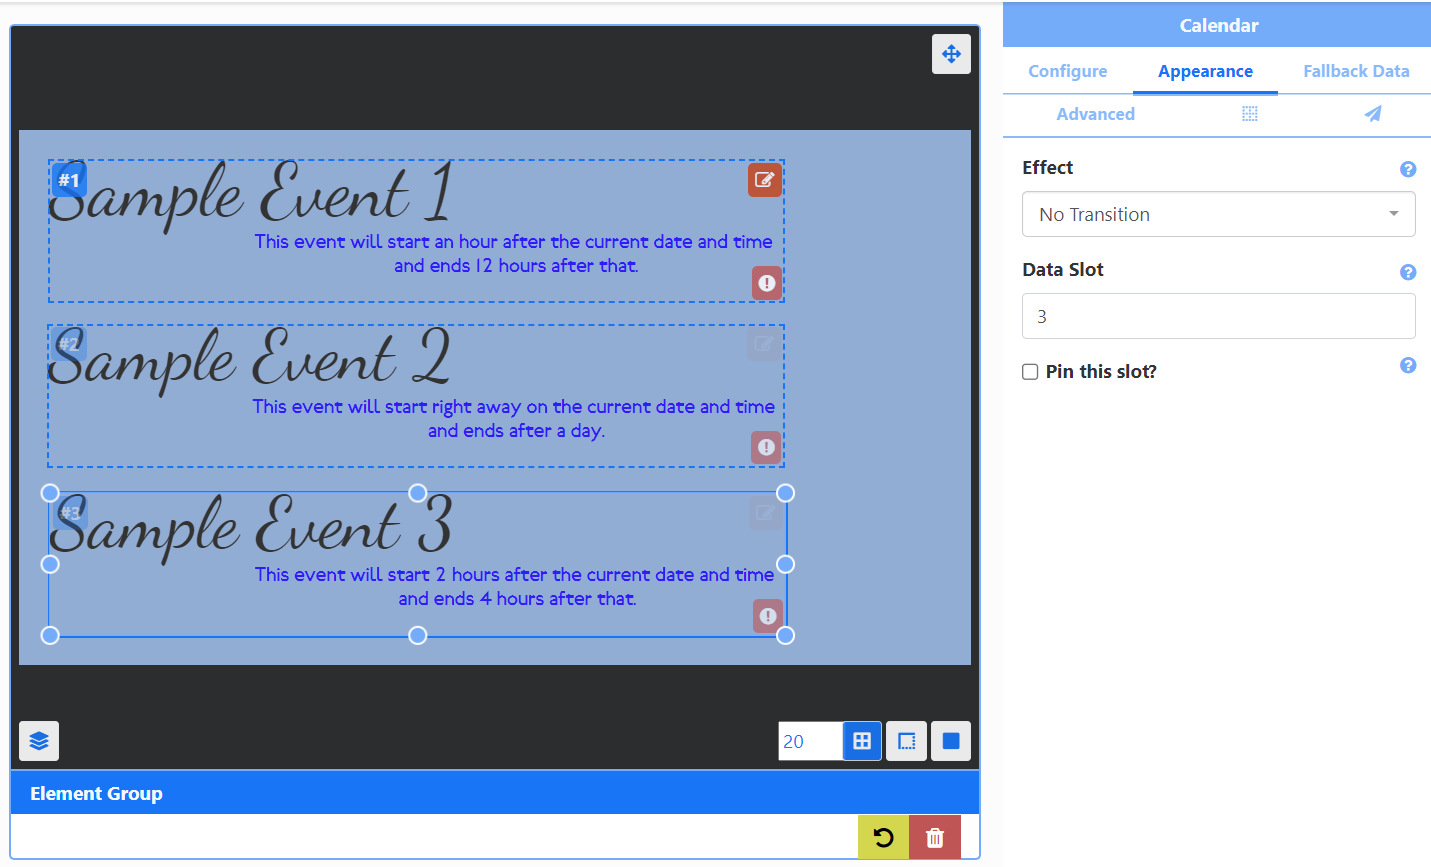Screen dimensions: 1431x867
Task: Switch to the Fallback Data tab
Action: (x=1355, y=71)
